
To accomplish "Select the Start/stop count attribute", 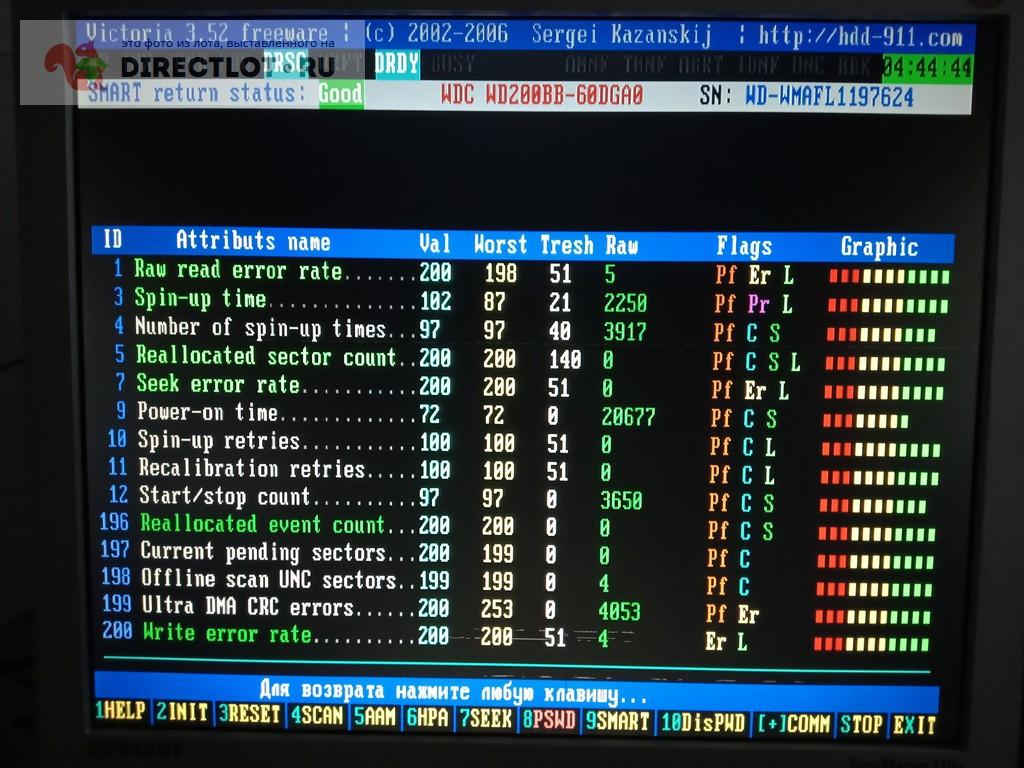I will point(225,496).
